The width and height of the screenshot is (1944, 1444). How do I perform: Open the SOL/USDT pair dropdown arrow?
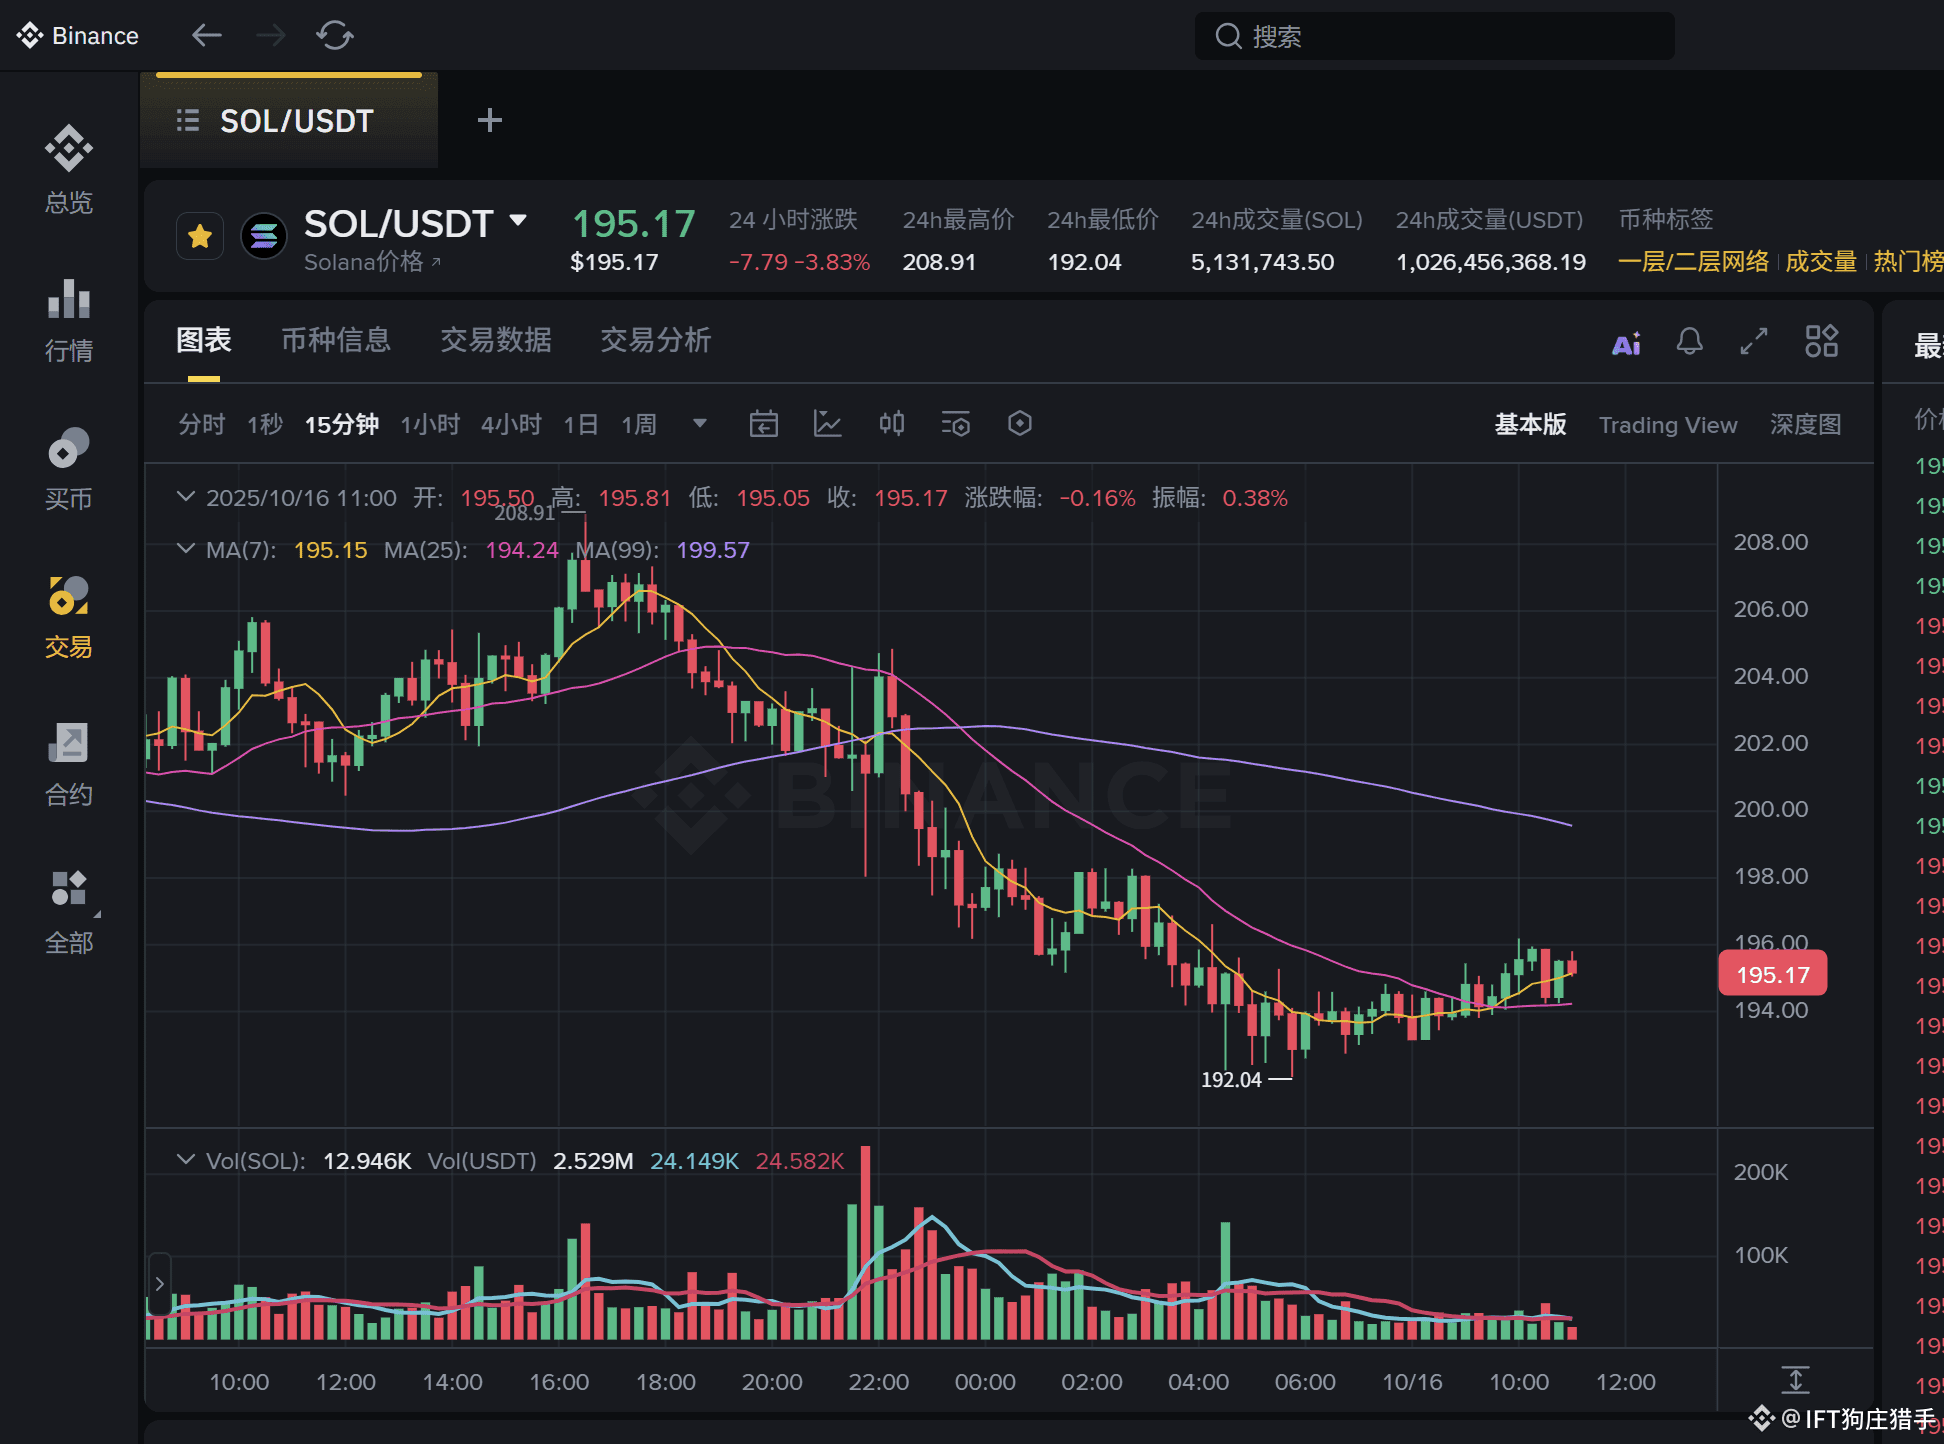point(518,220)
